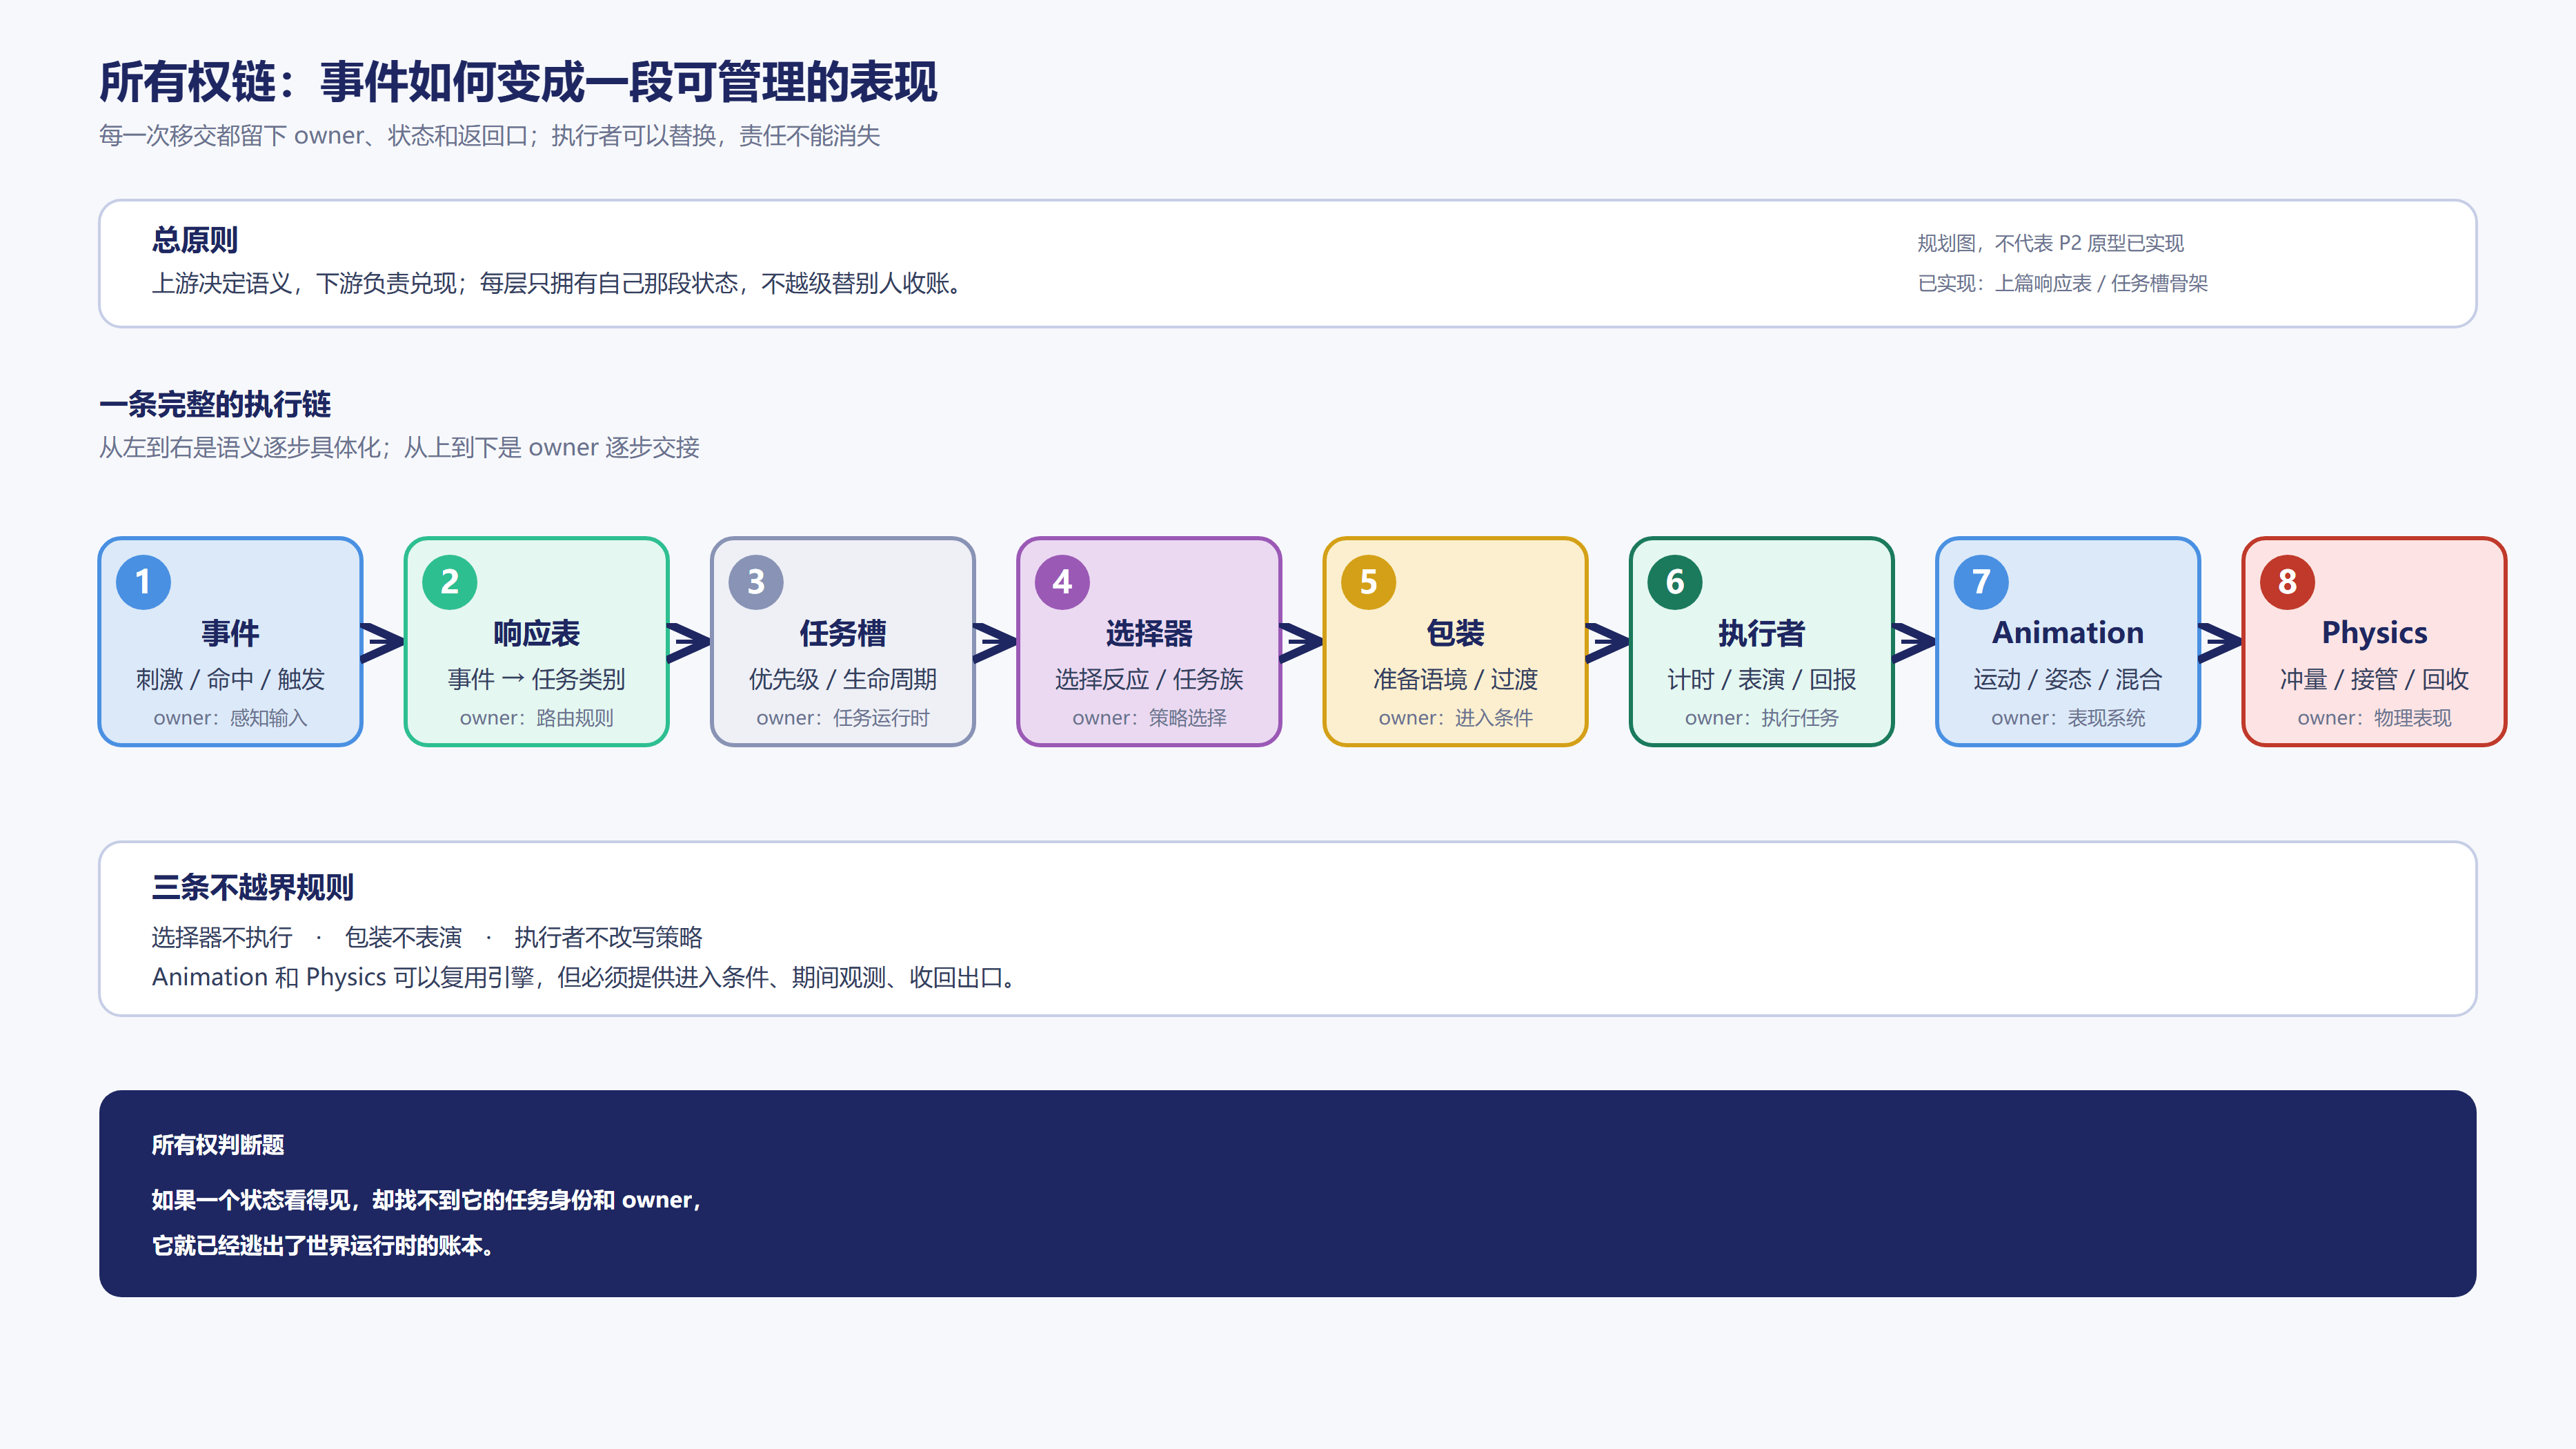
Task: Click the label owner：策略选择
Action: [x=1149, y=718]
